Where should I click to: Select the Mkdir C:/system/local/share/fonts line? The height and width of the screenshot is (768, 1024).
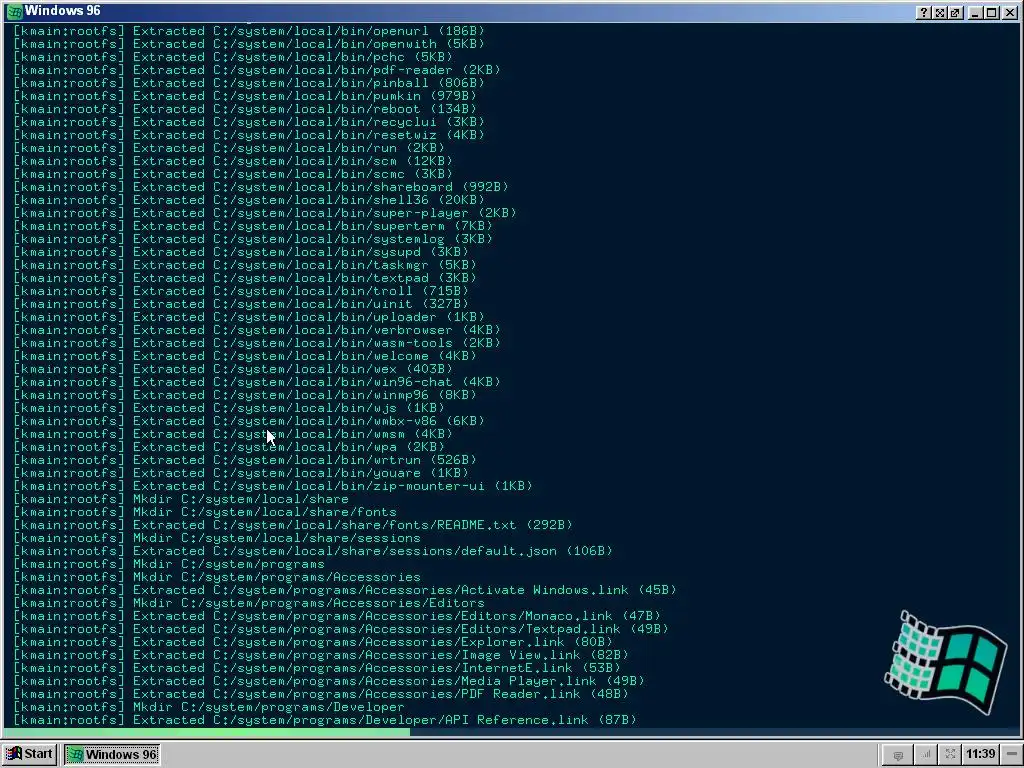[x=205, y=512]
